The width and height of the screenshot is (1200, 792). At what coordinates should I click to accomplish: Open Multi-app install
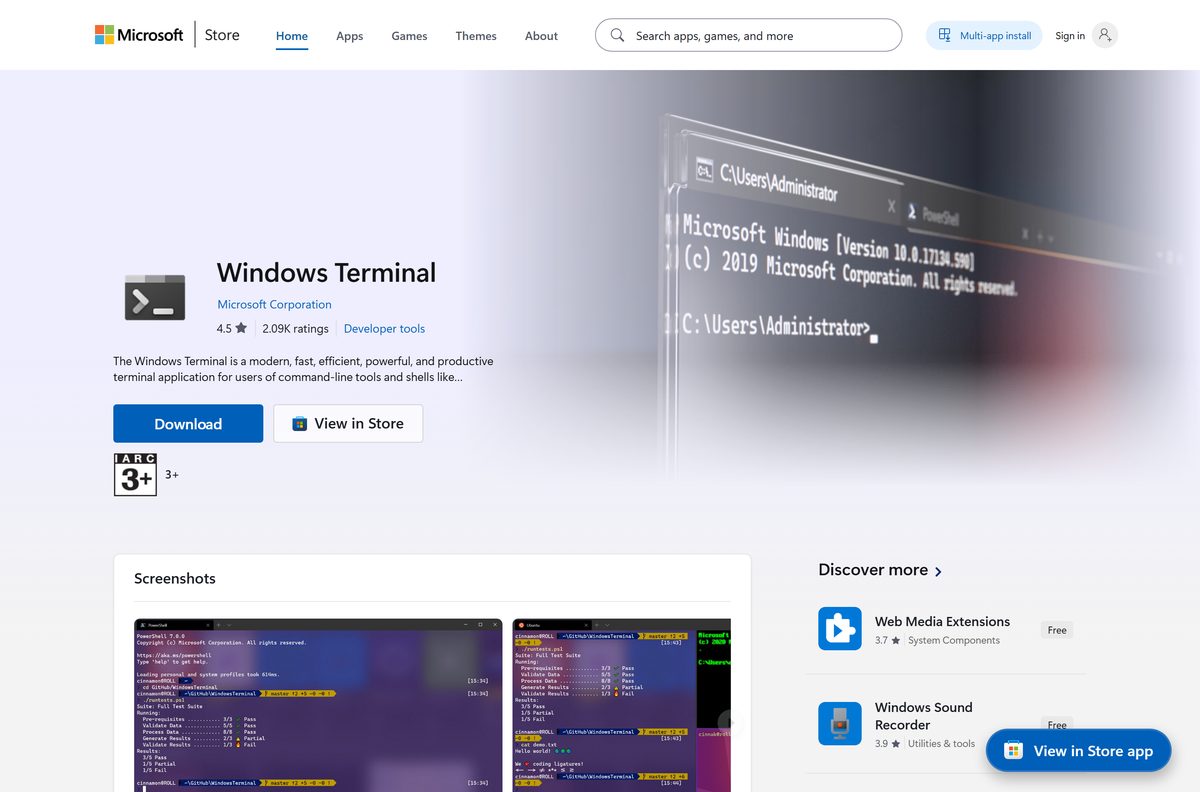[984, 36]
